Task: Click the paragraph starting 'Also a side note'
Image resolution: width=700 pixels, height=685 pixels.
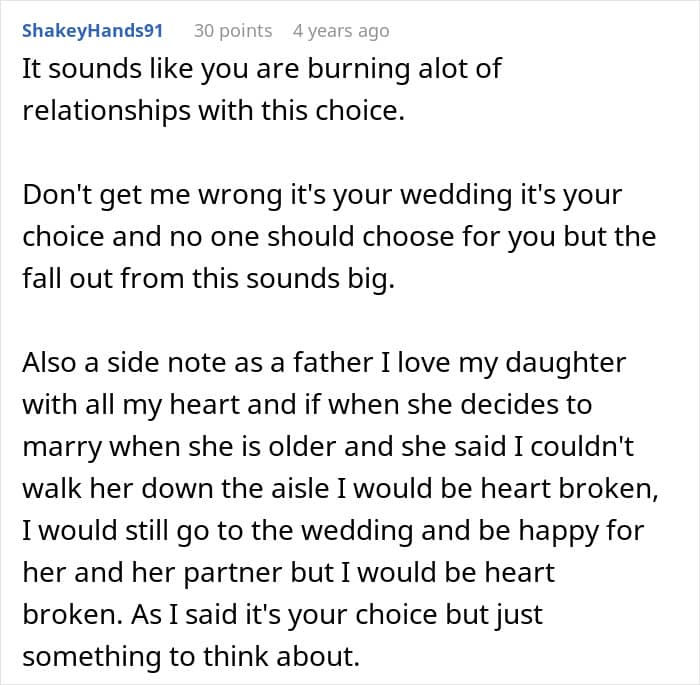Action: pos(341,510)
